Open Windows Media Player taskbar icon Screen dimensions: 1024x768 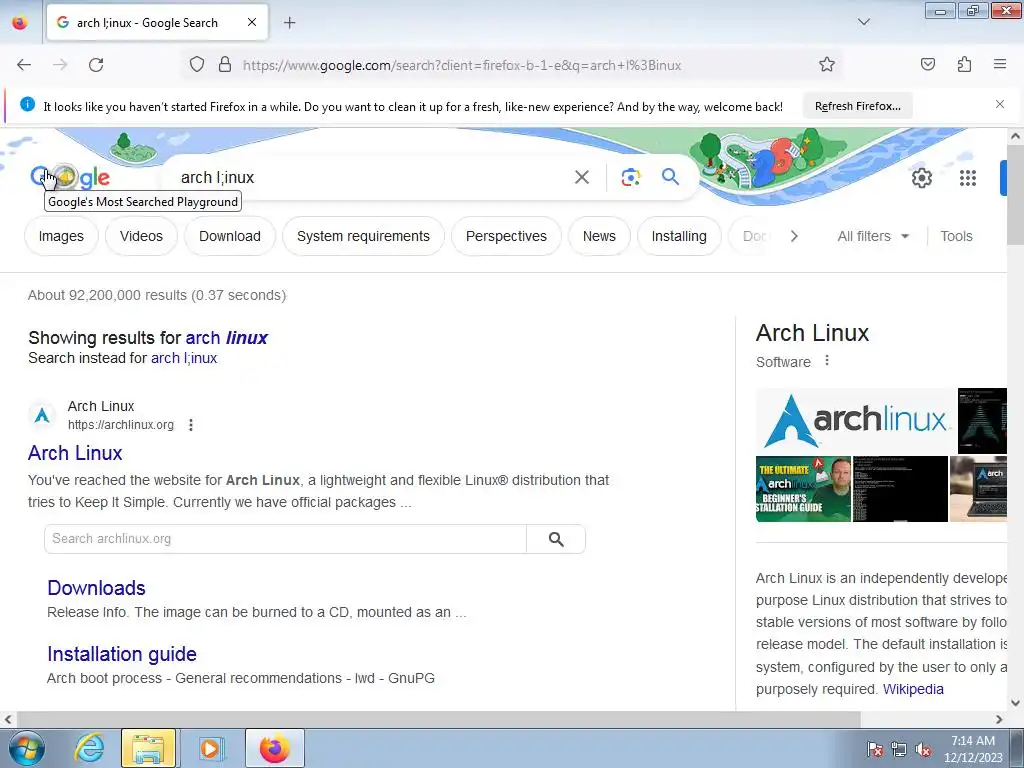point(210,748)
